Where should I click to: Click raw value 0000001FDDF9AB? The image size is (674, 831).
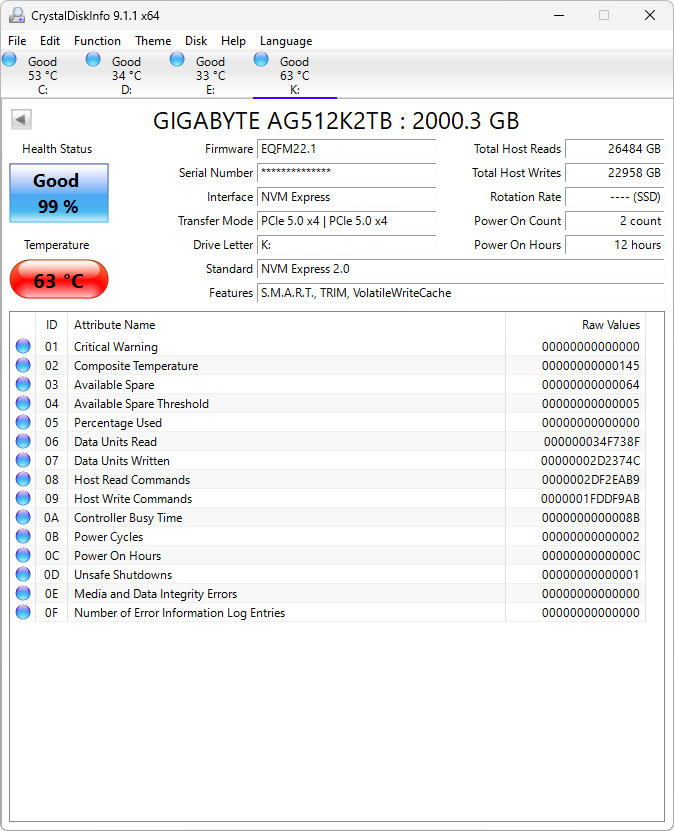pos(590,499)
